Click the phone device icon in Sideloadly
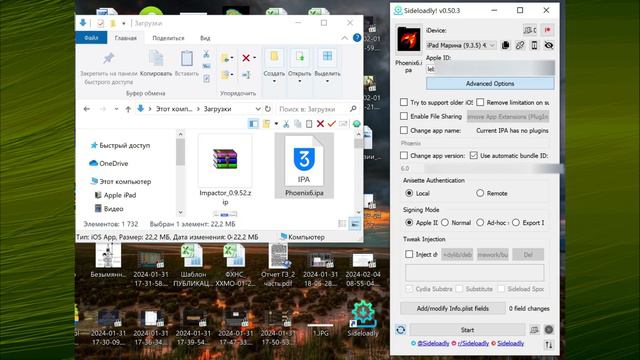This screenshot has width=640, height=360. click(534, 45)
